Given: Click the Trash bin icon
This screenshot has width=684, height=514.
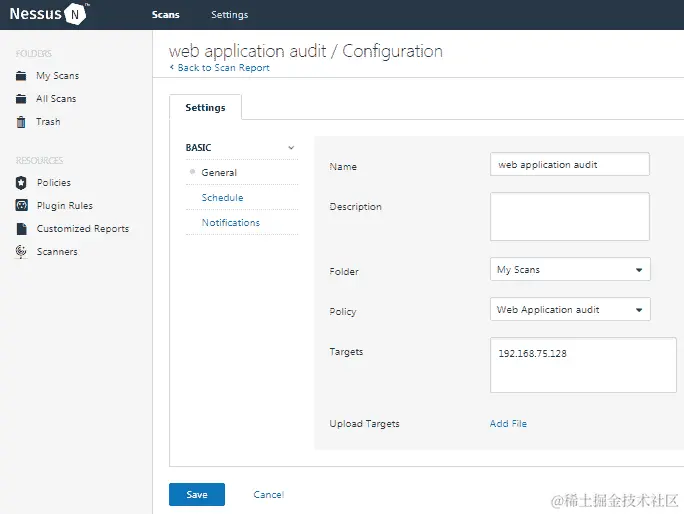Looking at the screenshot, I should (21, 122).
